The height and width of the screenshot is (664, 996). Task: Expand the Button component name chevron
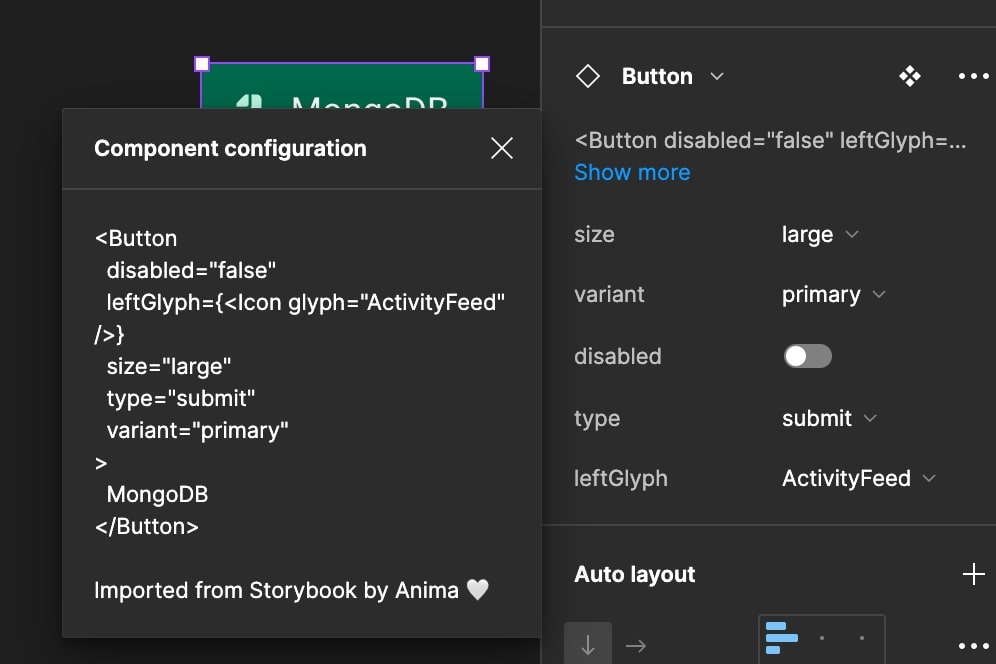coord(716,77)
